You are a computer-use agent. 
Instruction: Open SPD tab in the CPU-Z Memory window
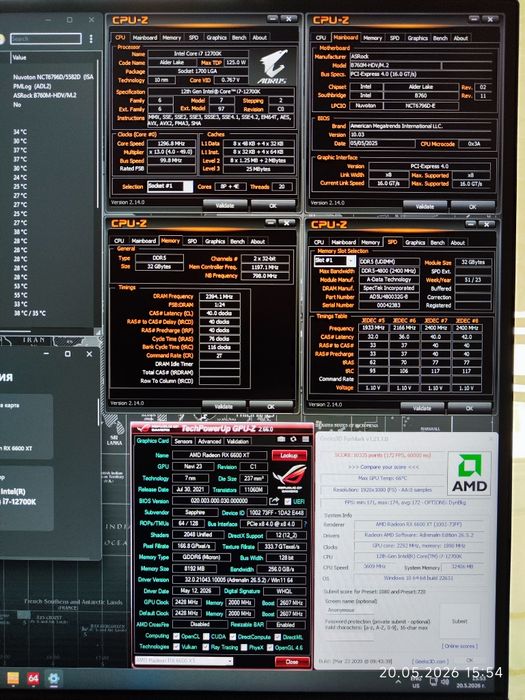(192, 241)
